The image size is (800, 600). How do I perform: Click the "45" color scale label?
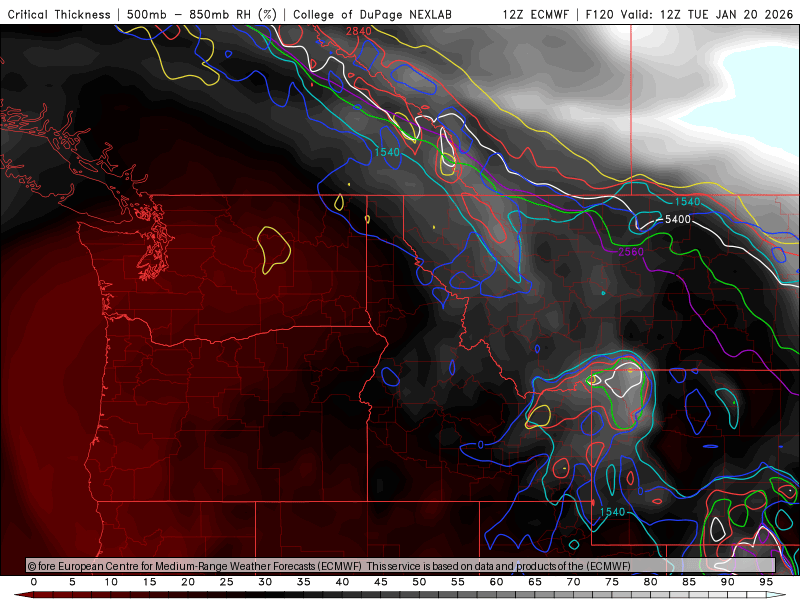click(x=381, y=582)
